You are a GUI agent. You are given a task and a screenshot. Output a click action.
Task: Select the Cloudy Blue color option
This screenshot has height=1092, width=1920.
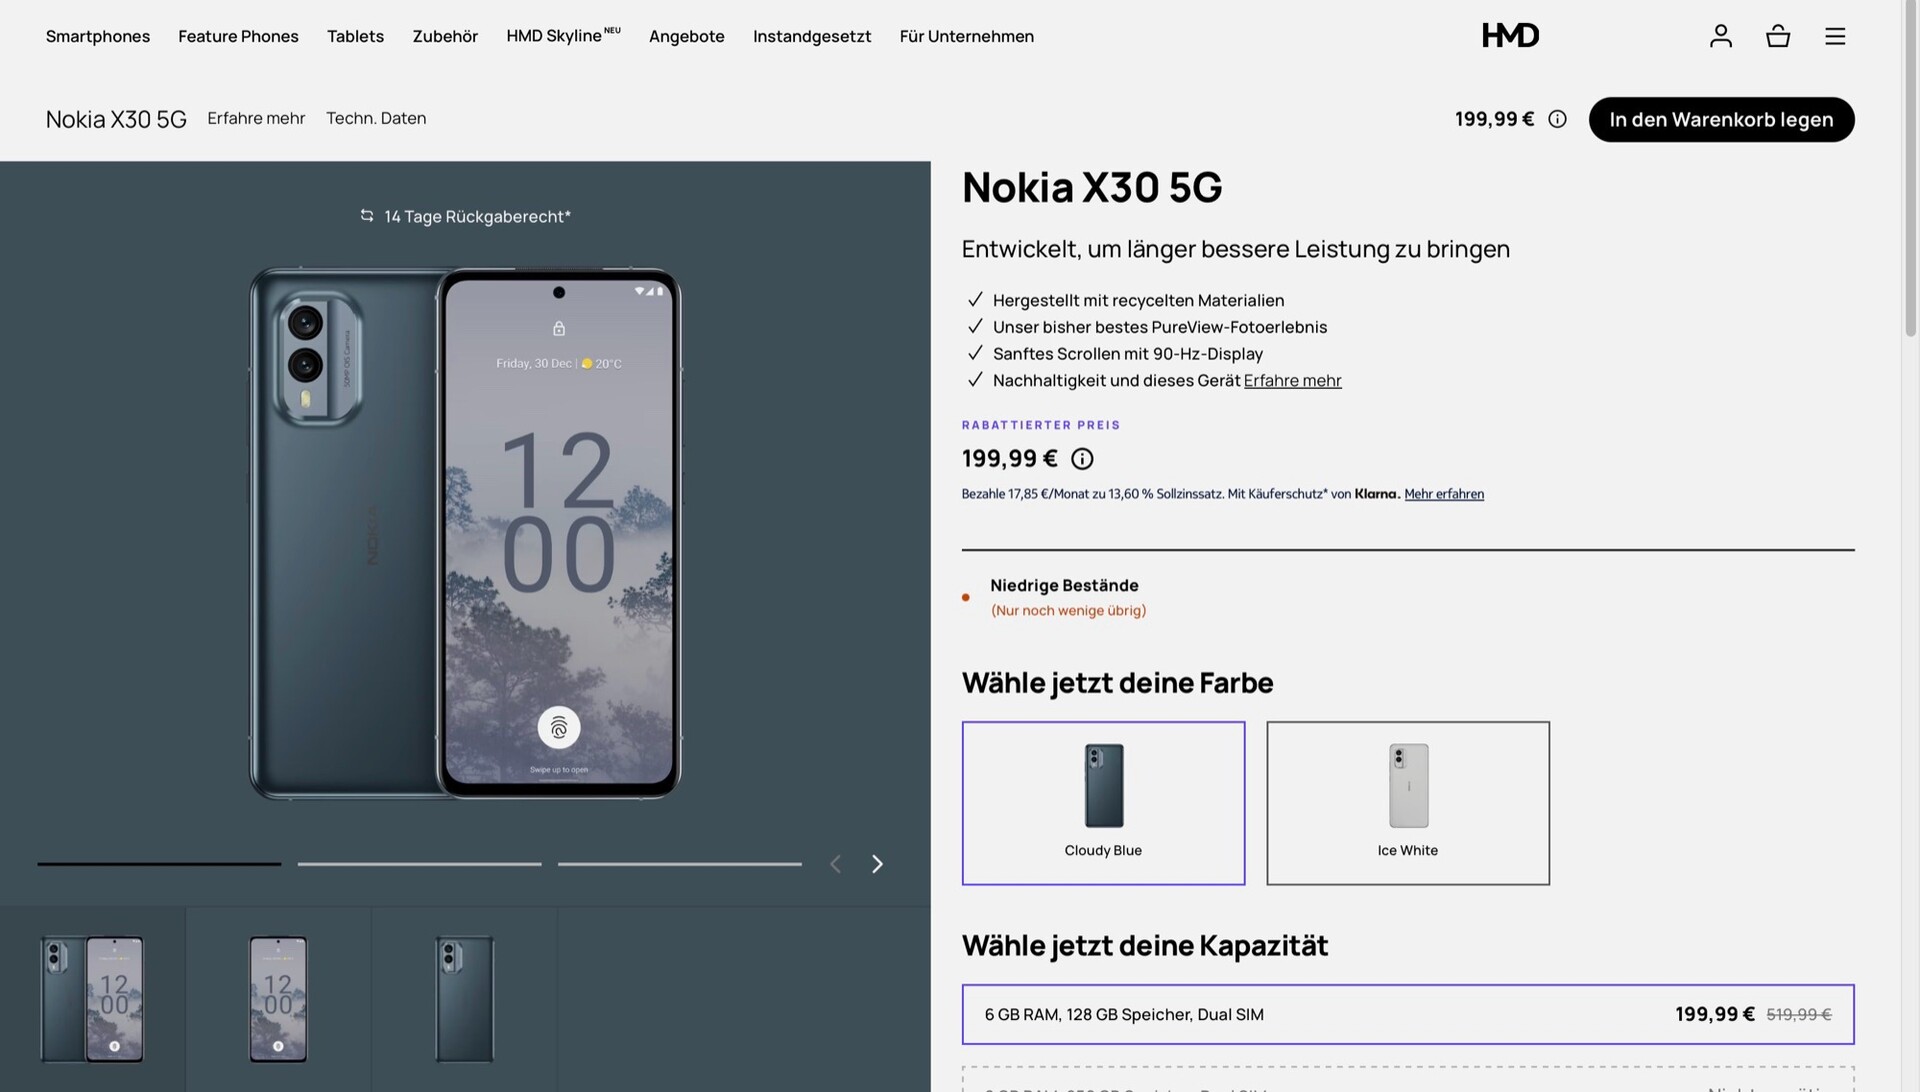[1103, 803]
